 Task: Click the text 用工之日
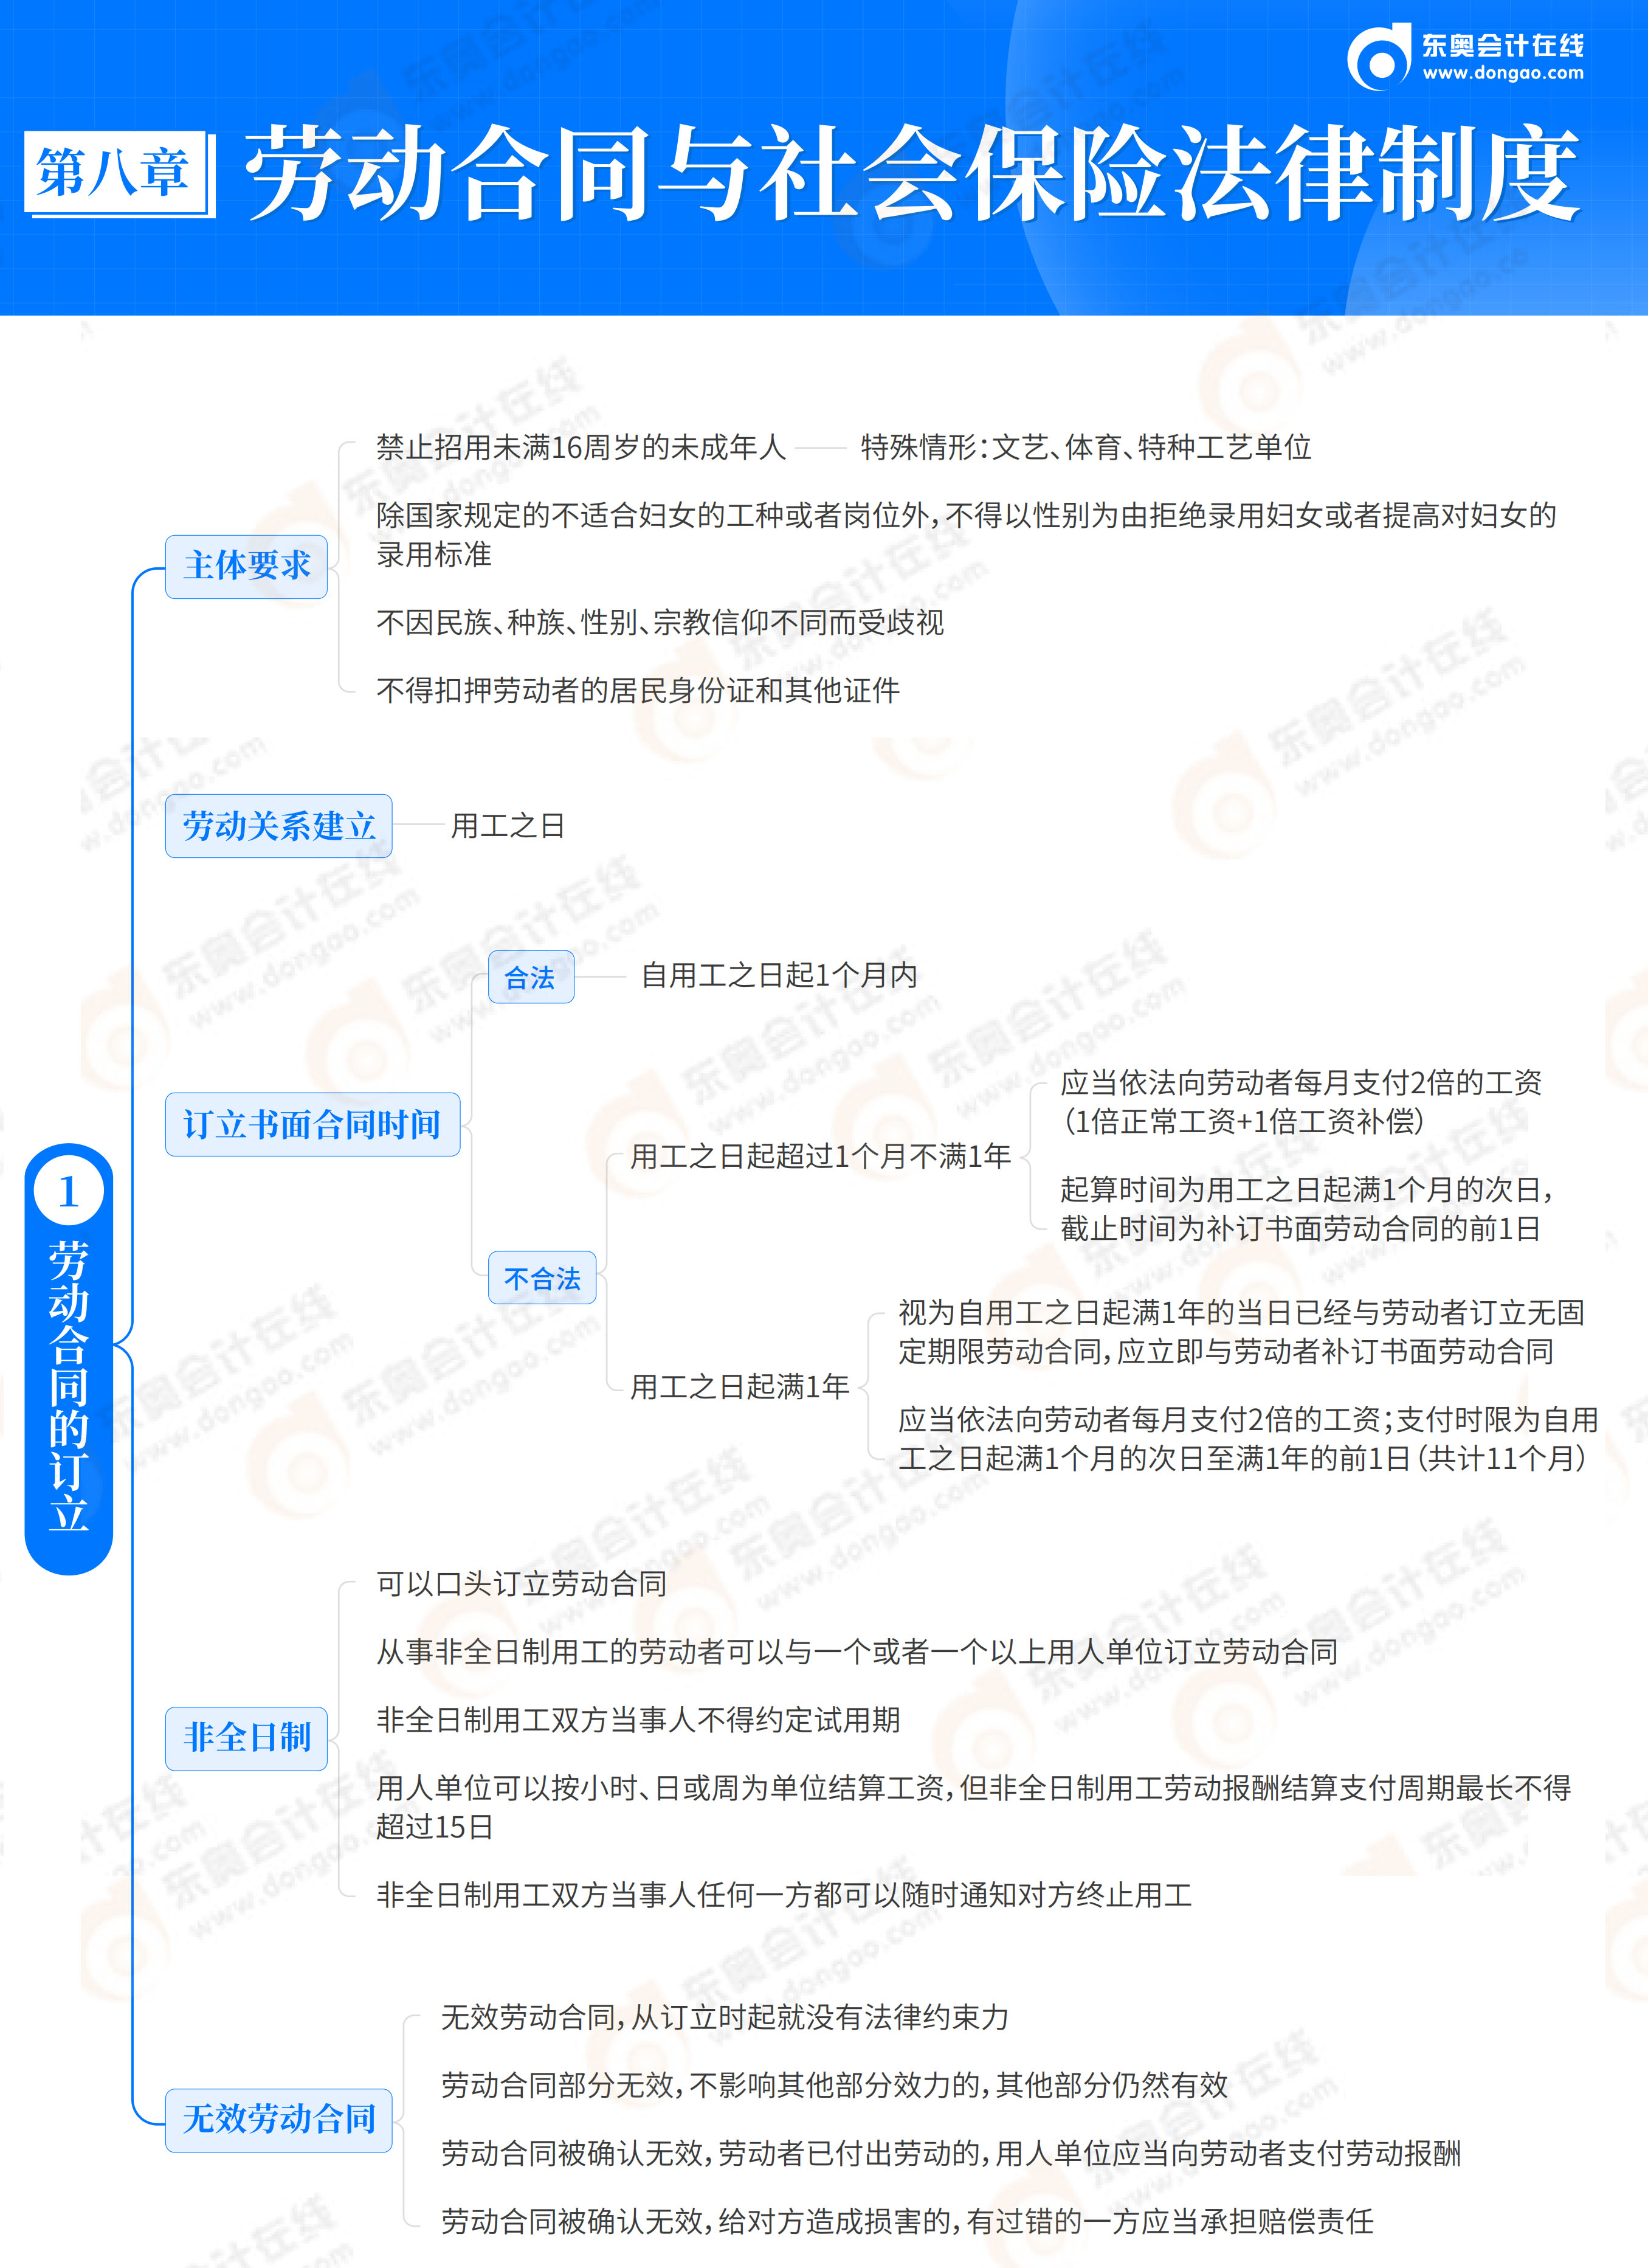point(508,826)
